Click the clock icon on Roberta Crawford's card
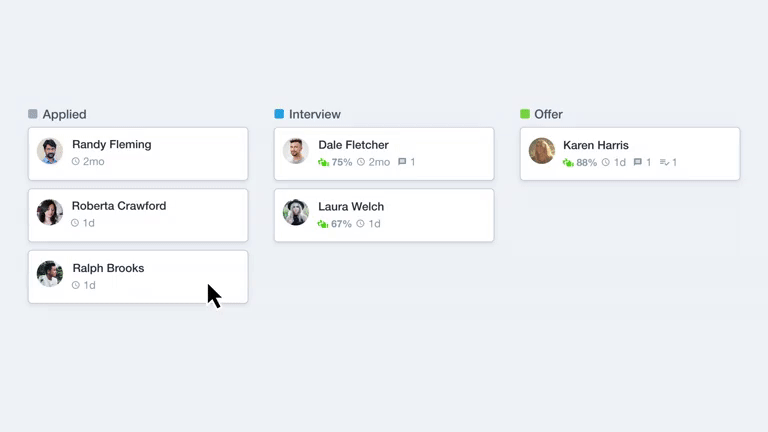 click(x=76, y=223)
